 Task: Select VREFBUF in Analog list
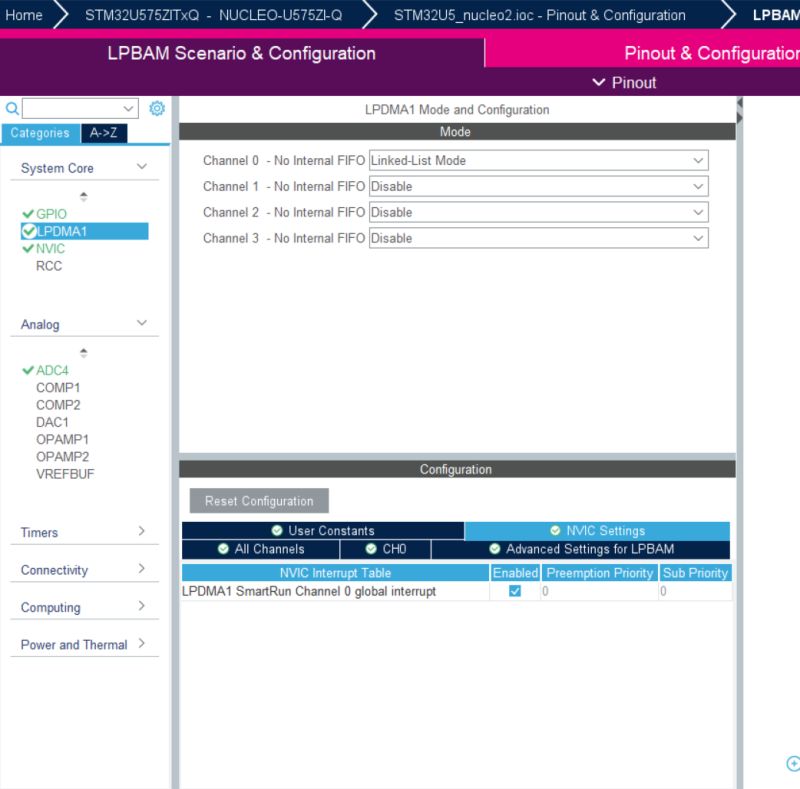click(65, 474)
